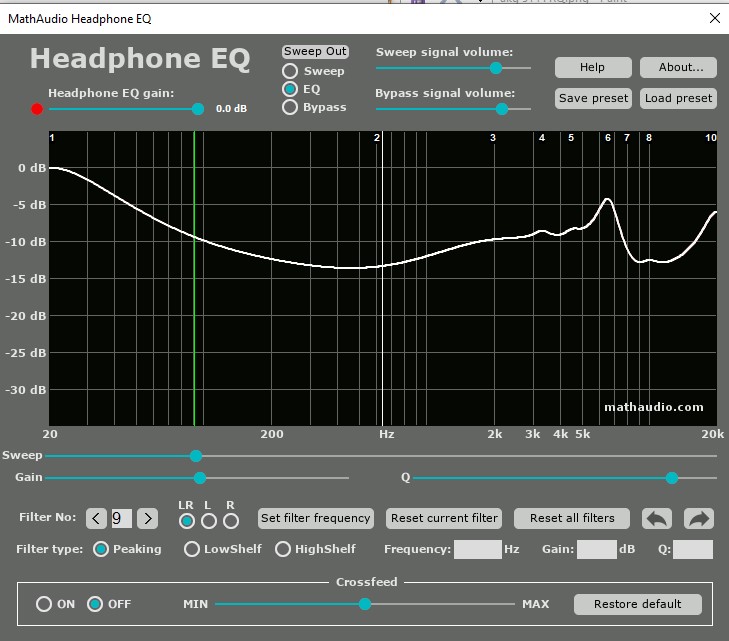Select the Sweep output mode
This screenshot has width=729, height=641.
(290, 71)
